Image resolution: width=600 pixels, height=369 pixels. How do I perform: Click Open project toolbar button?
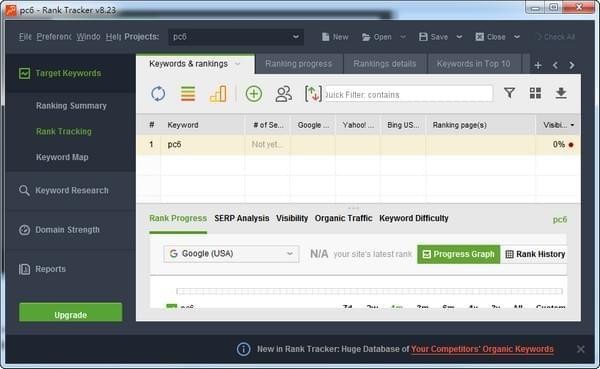pyautogui.click(x=377, y=37)
